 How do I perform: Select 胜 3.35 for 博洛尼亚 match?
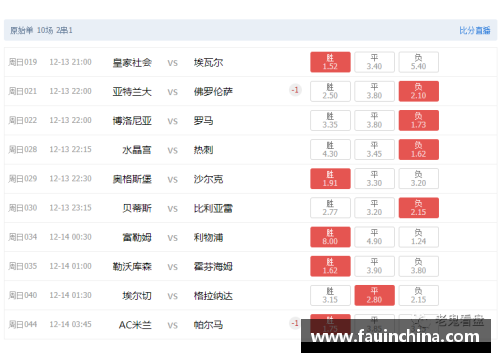330,120
